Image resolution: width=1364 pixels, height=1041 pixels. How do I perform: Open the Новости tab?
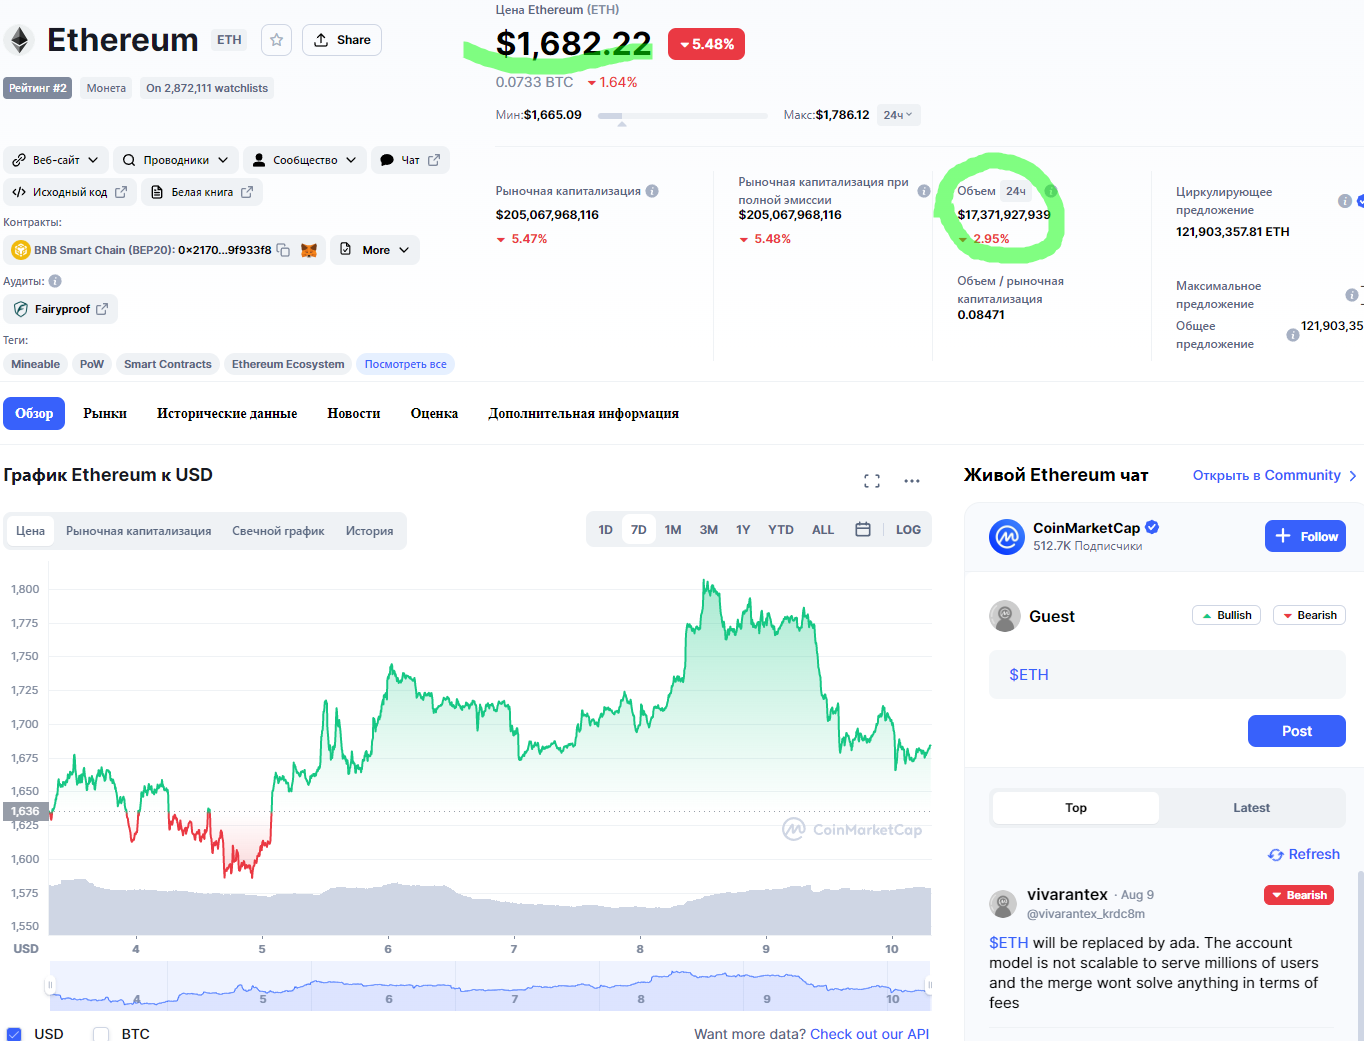coord(354,413)
